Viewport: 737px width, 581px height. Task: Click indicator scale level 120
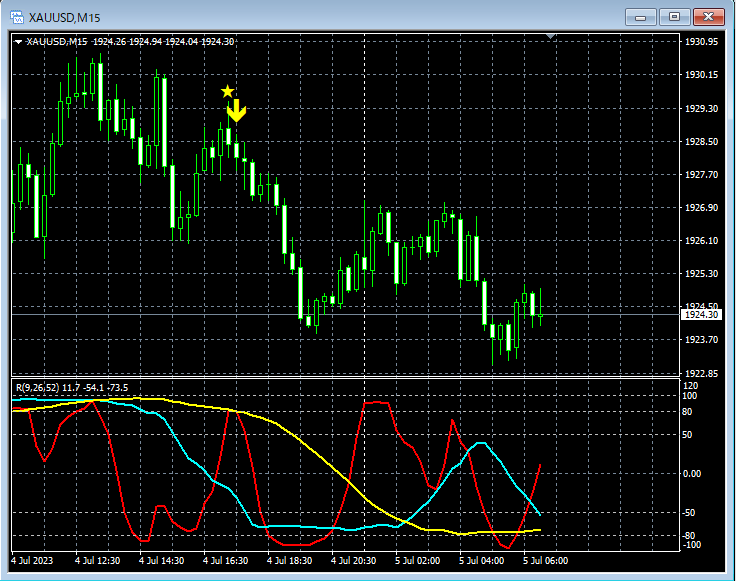(690, 386)
